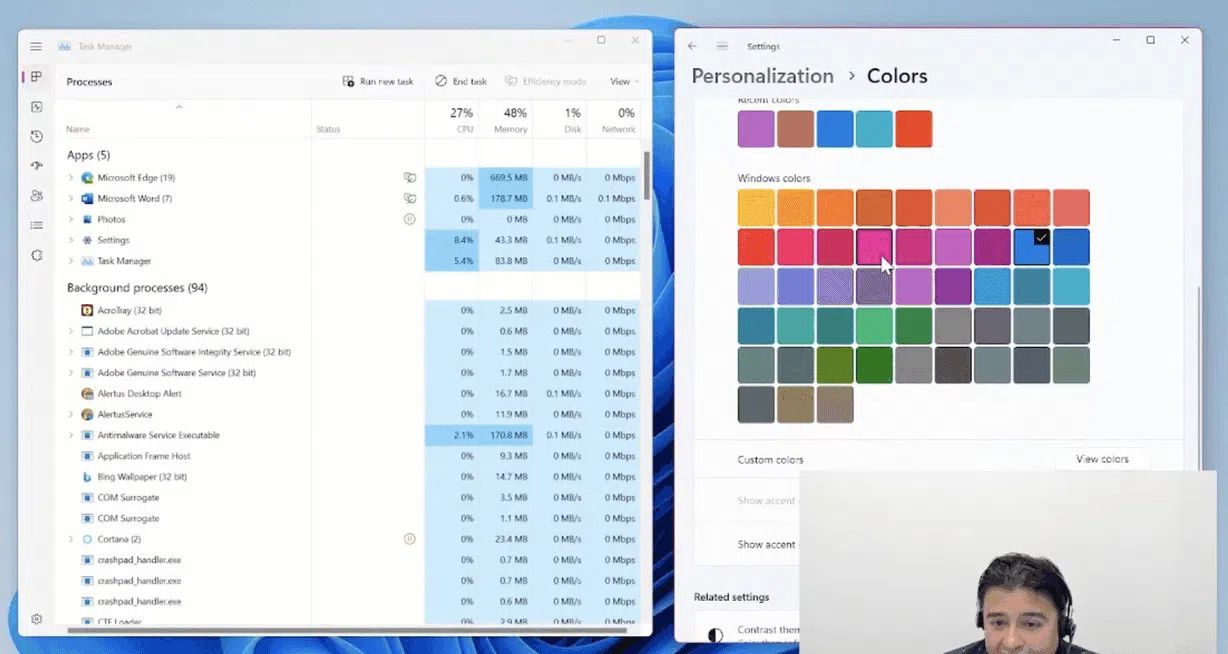
Task: Select the hot pink swatch under the cursor
Action: pyautogui.click(x=874, y=247)
